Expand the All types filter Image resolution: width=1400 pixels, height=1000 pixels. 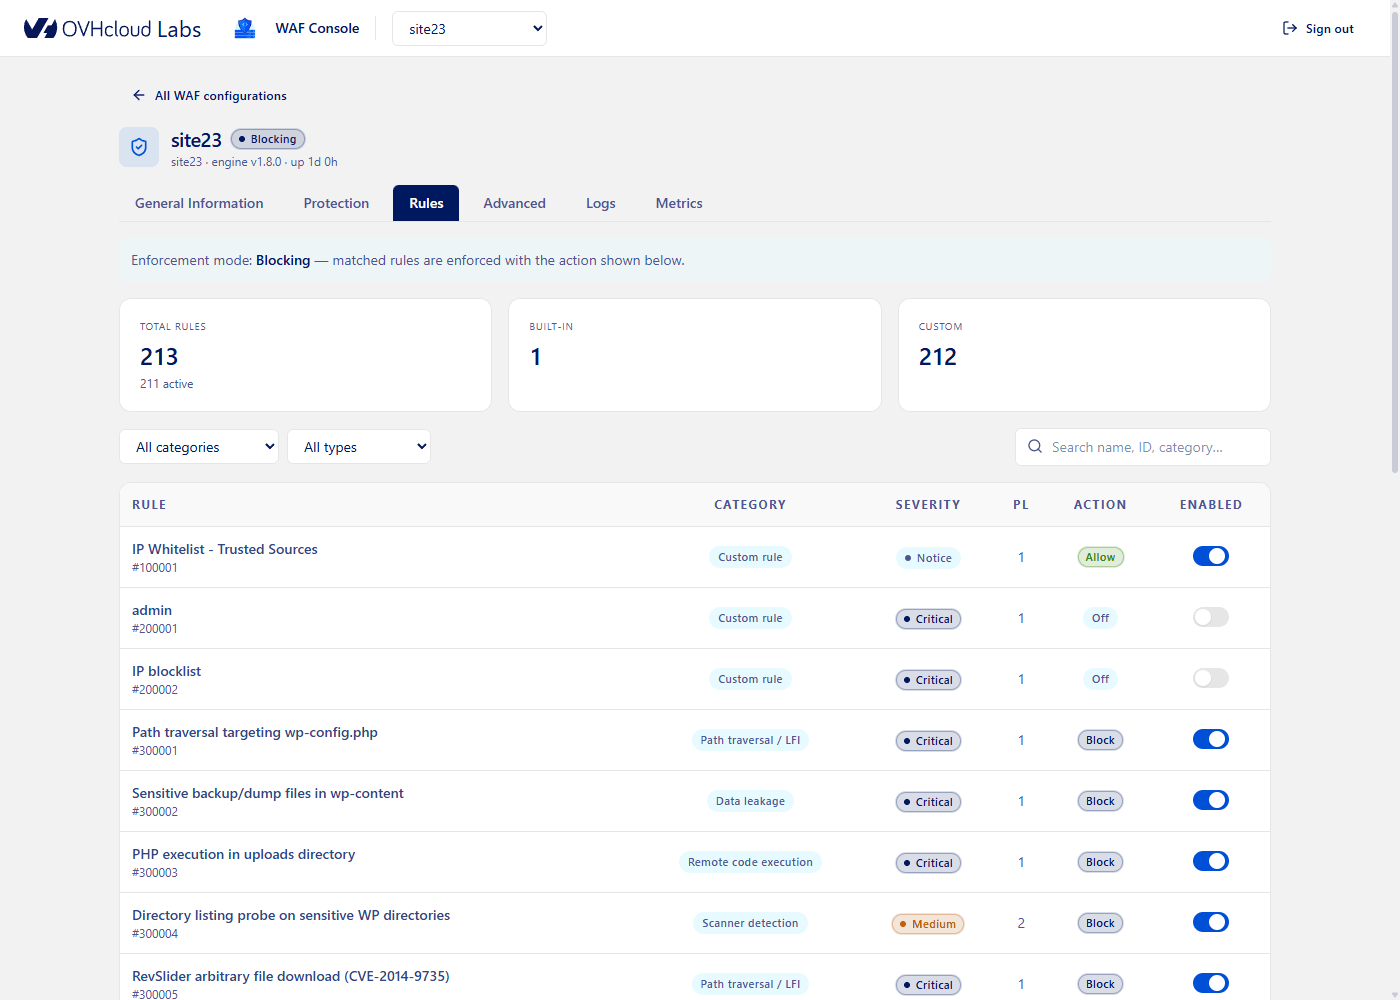pos(359,447)
